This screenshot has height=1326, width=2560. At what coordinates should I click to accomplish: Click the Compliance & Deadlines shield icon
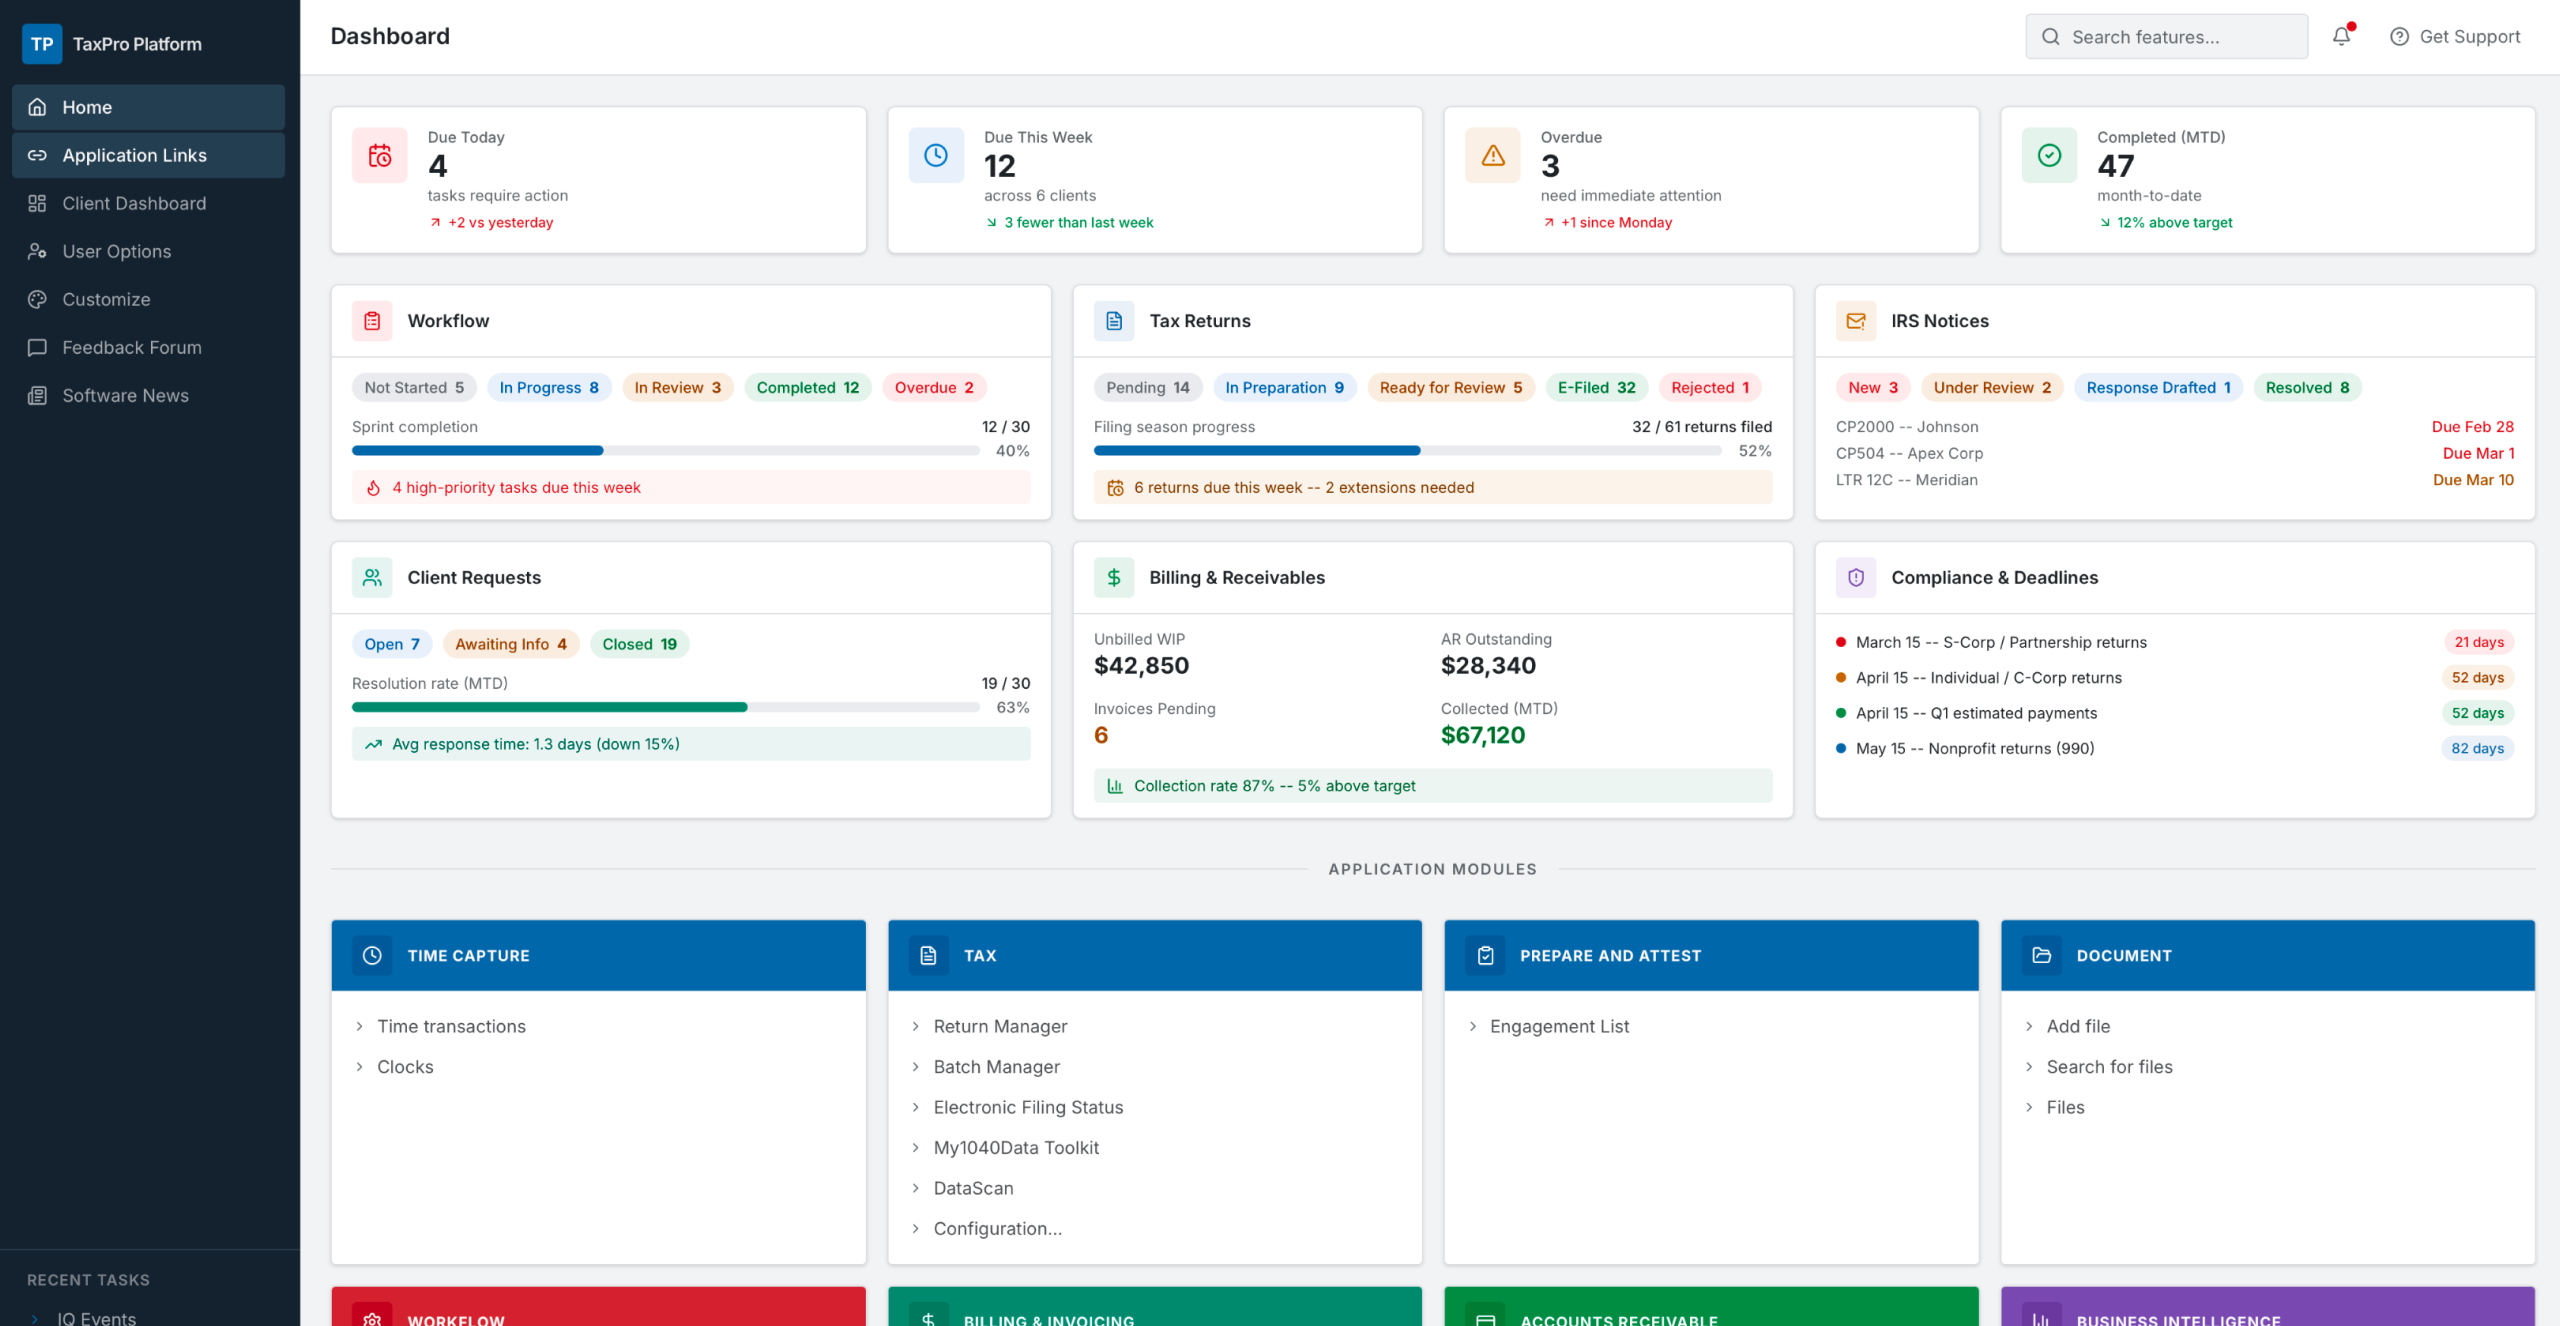1856,578
